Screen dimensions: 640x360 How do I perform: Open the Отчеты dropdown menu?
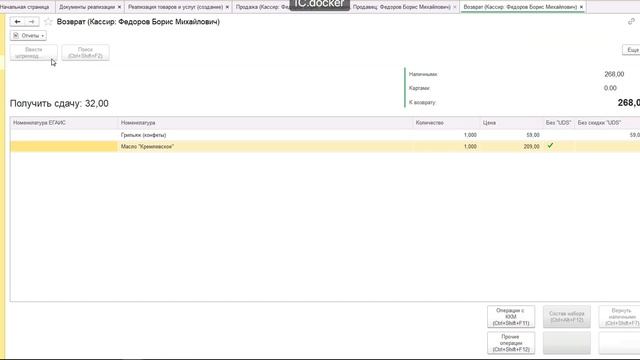coord(28,36)
